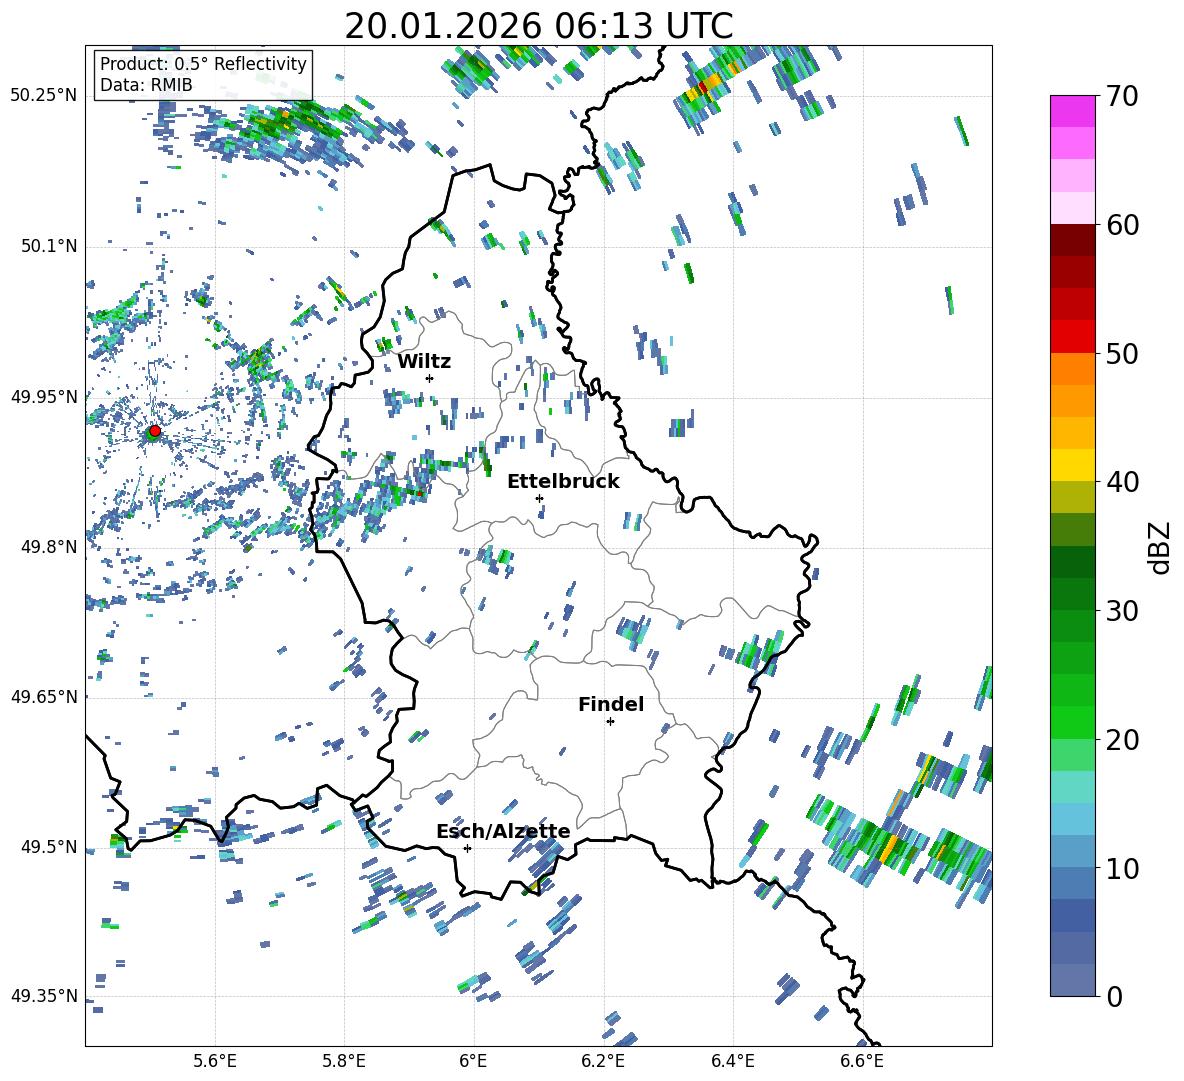Click the Findel station cross marker
The height and width of the screenshot is (1081, 1184).
(x=610, y=721)
